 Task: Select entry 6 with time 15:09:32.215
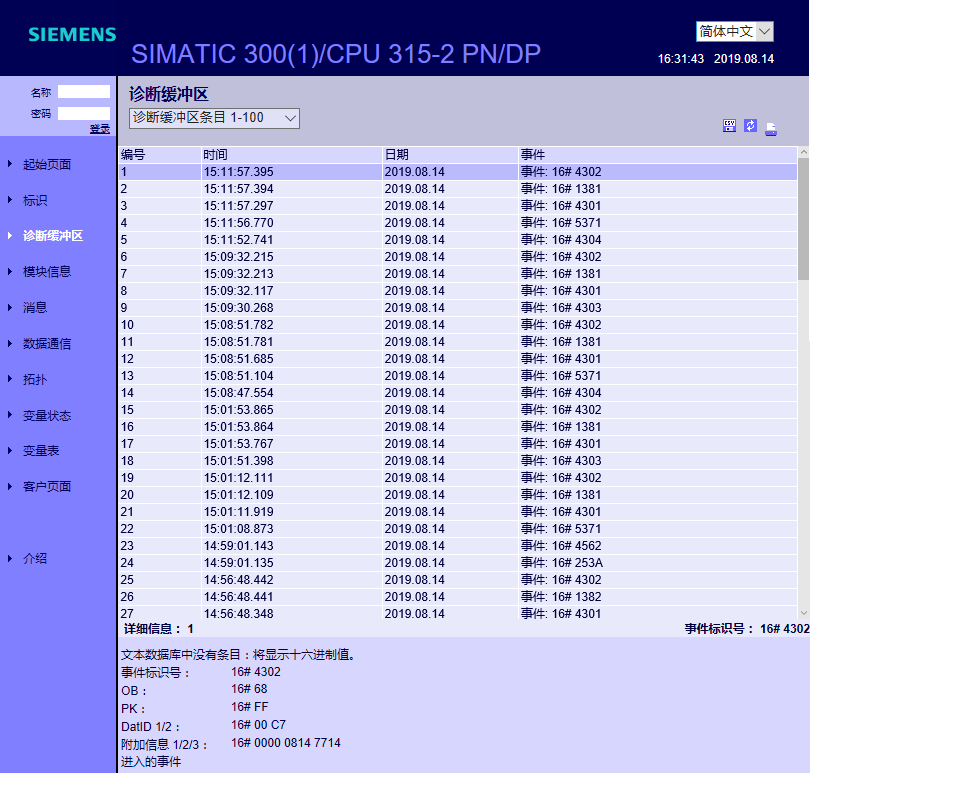[x=458, y=257]
